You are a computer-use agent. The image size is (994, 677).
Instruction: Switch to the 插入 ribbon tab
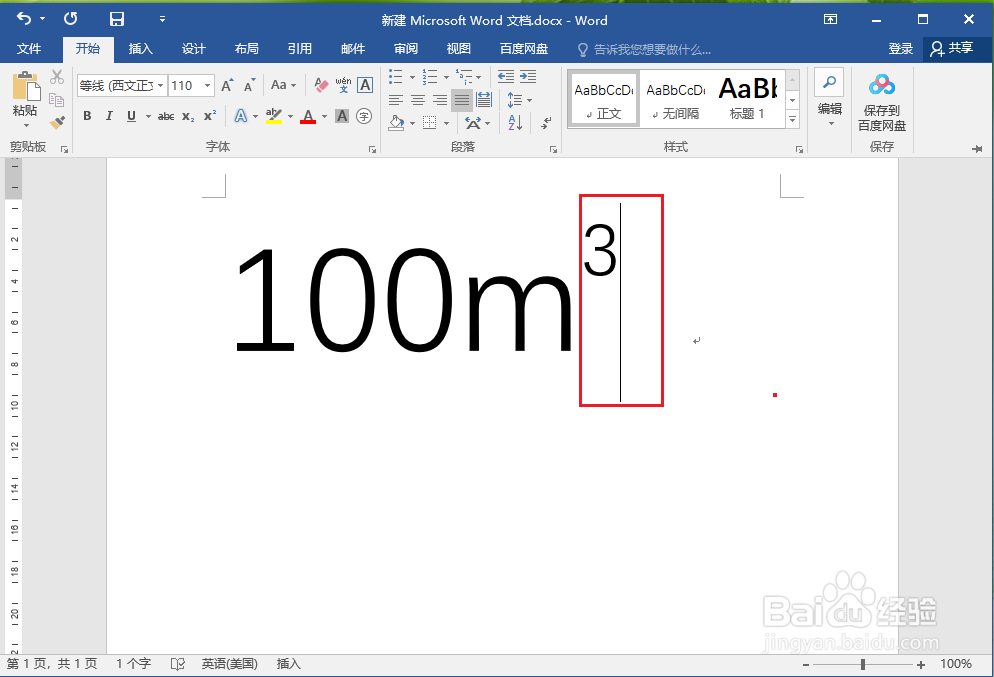point(141,48)
